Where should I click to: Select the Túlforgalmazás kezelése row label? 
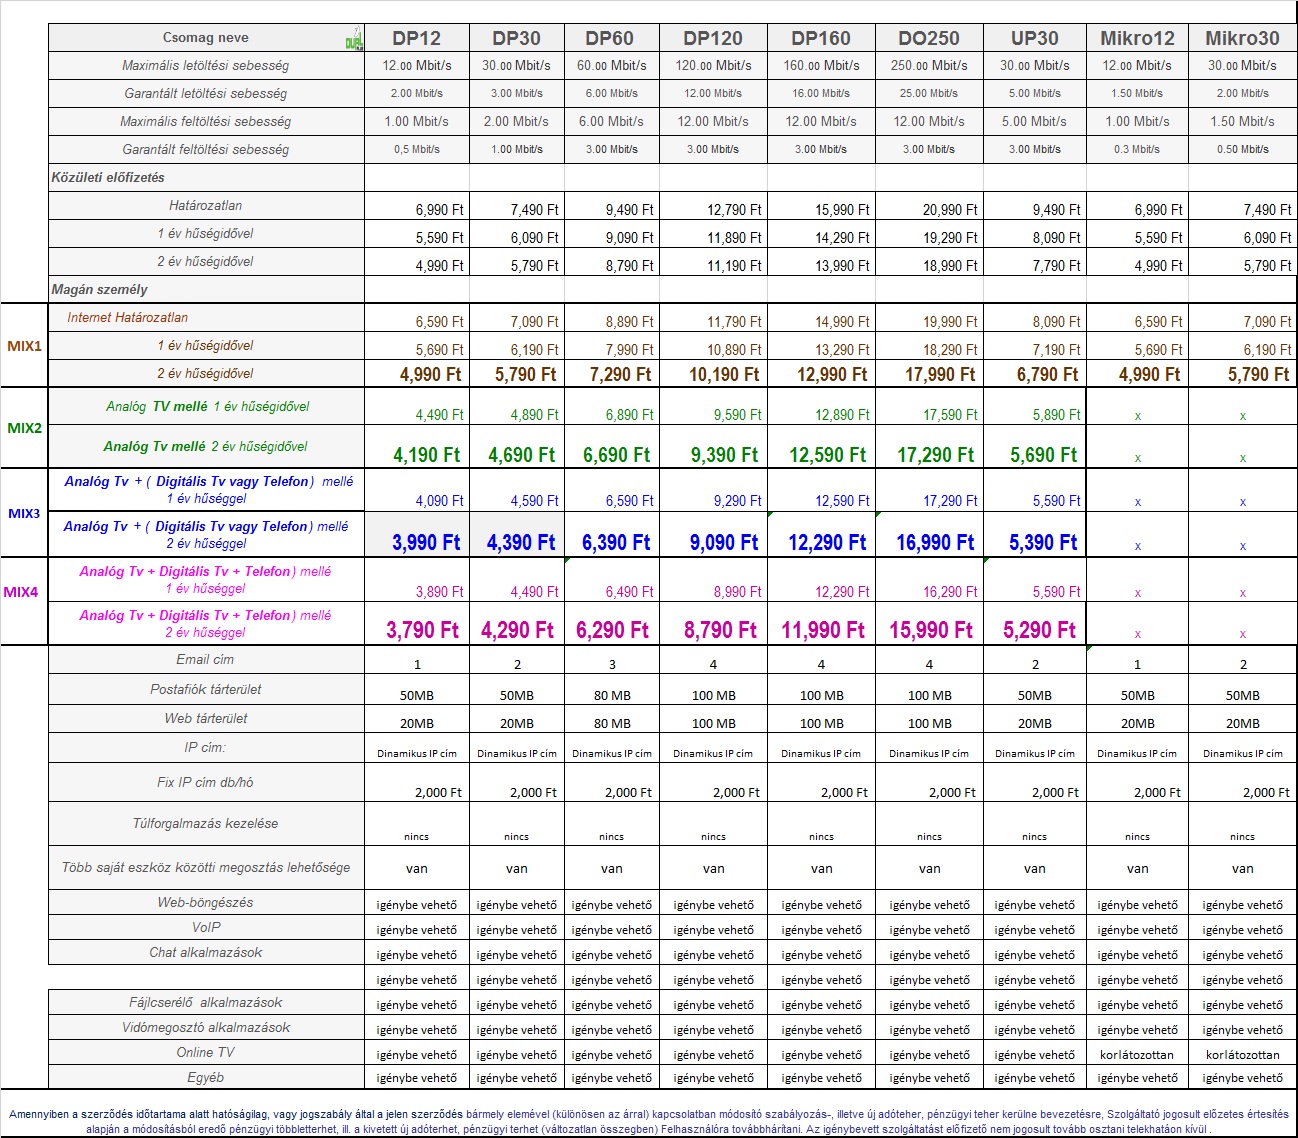(205, 823)
